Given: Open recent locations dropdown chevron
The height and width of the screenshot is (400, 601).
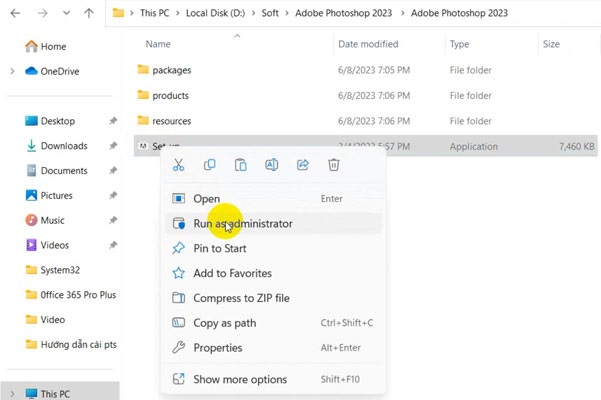Looking at the screenshot, I should [x=66, y=14].
